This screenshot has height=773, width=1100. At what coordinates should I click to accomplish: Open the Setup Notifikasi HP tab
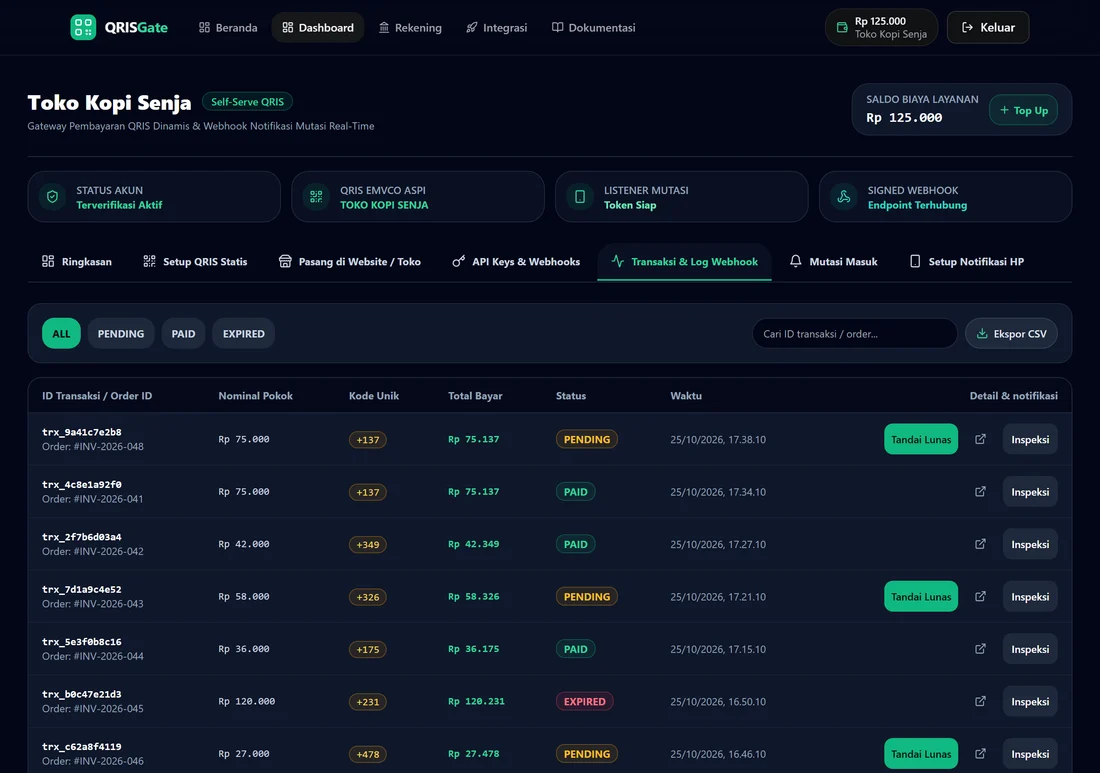pyautogui.click(x=966, y=262)
